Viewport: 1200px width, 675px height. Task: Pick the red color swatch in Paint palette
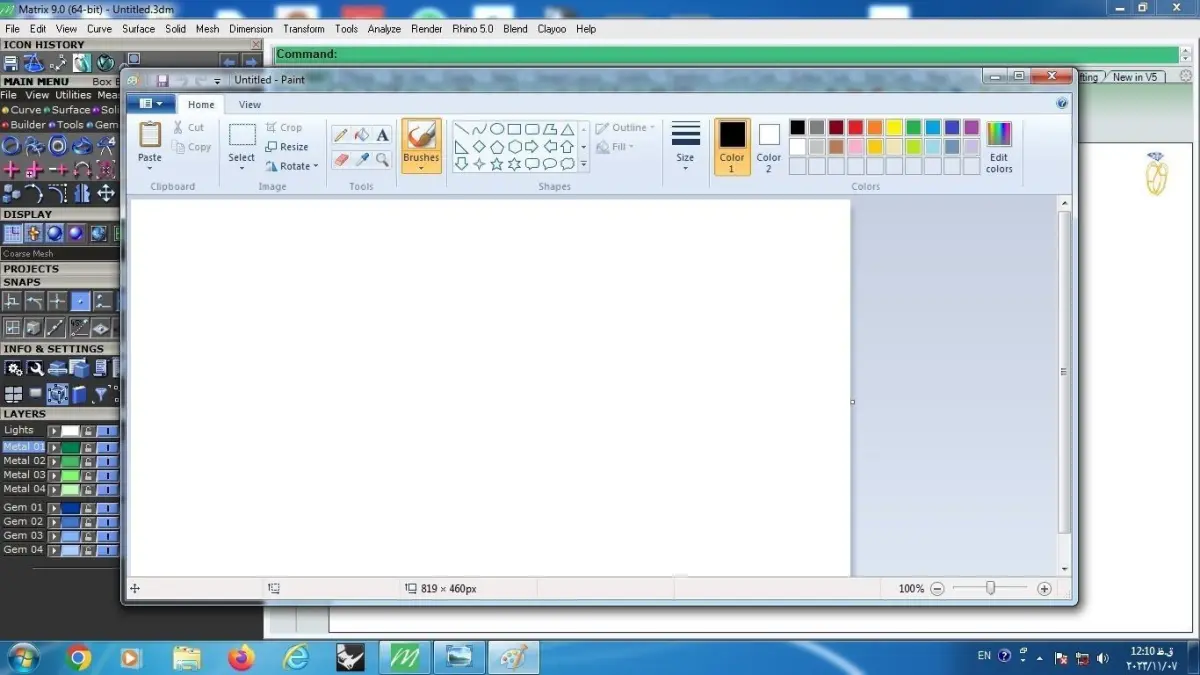[856, 128]
